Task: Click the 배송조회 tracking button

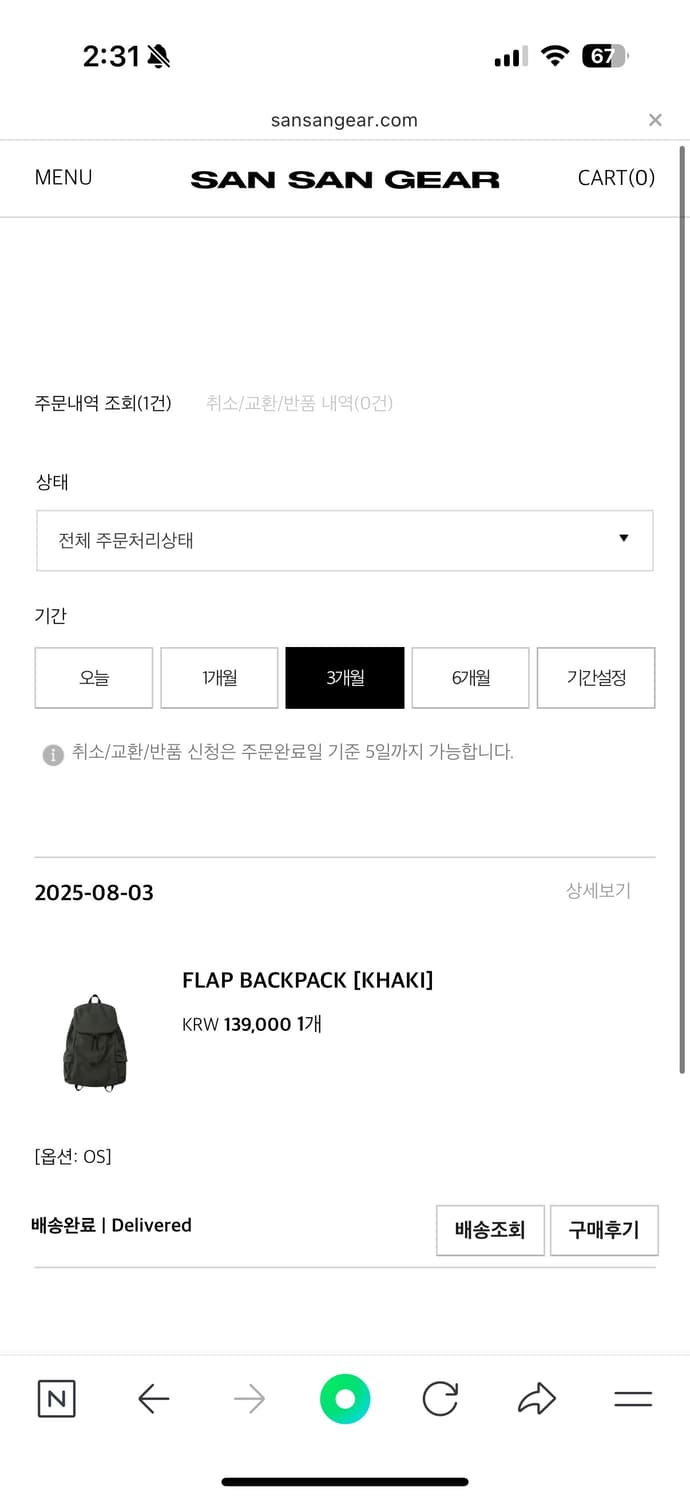Action: 490,1230
